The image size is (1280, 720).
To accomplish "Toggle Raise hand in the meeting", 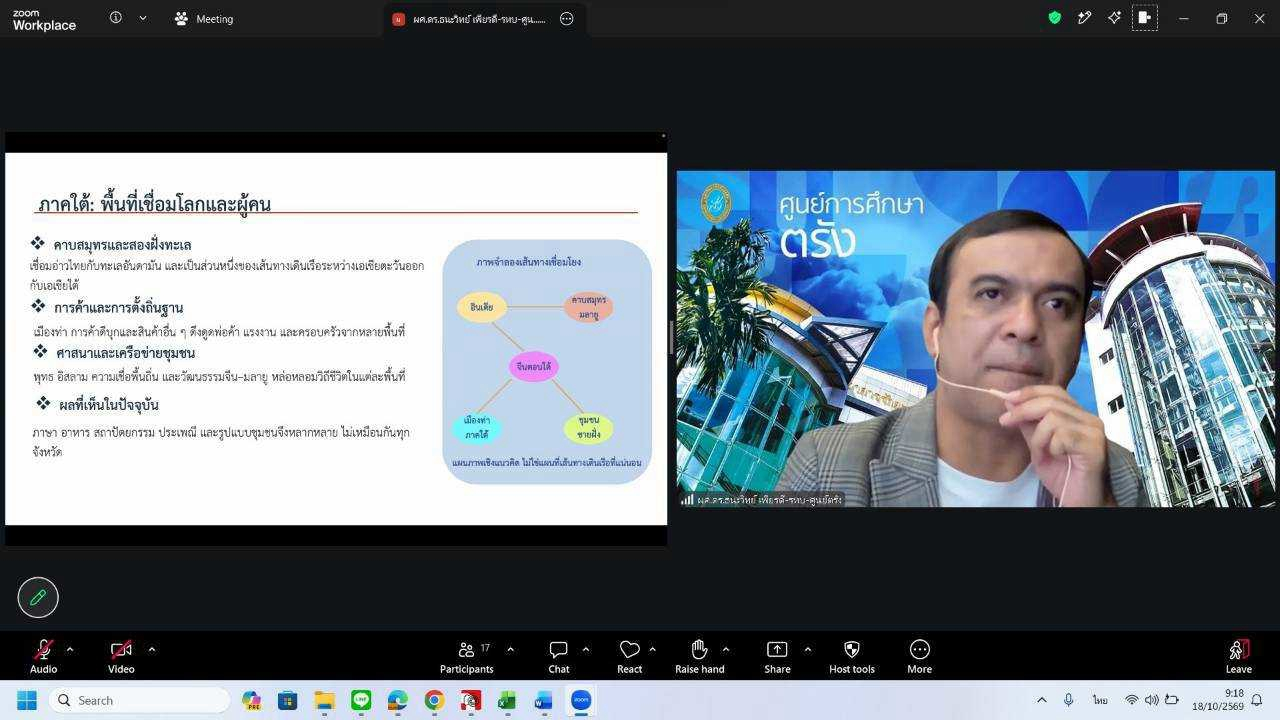I will (x=699, y=656).
